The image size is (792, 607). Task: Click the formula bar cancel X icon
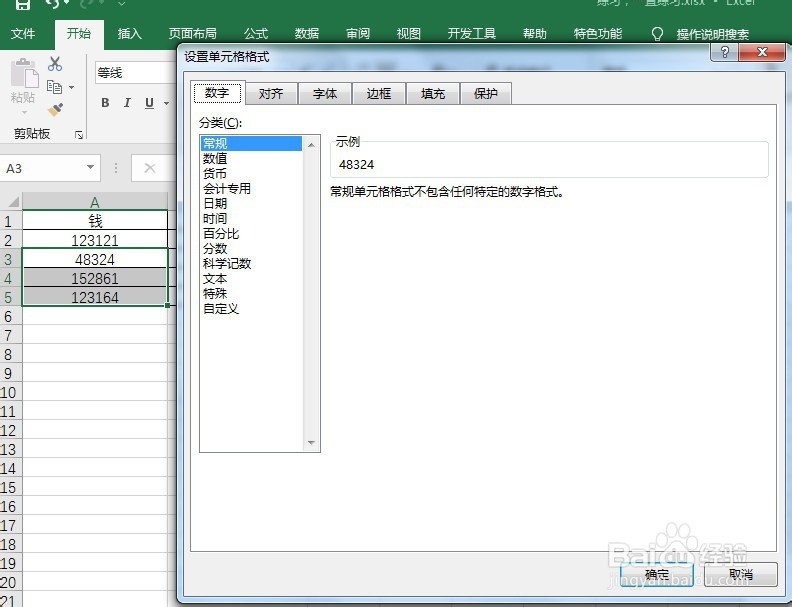click(150, 168)
